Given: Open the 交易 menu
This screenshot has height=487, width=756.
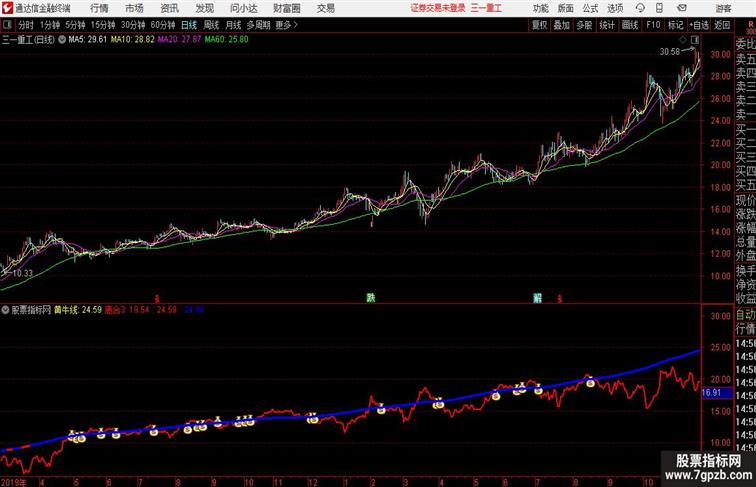Looking at the screenshot, I should tap(325, 8).
